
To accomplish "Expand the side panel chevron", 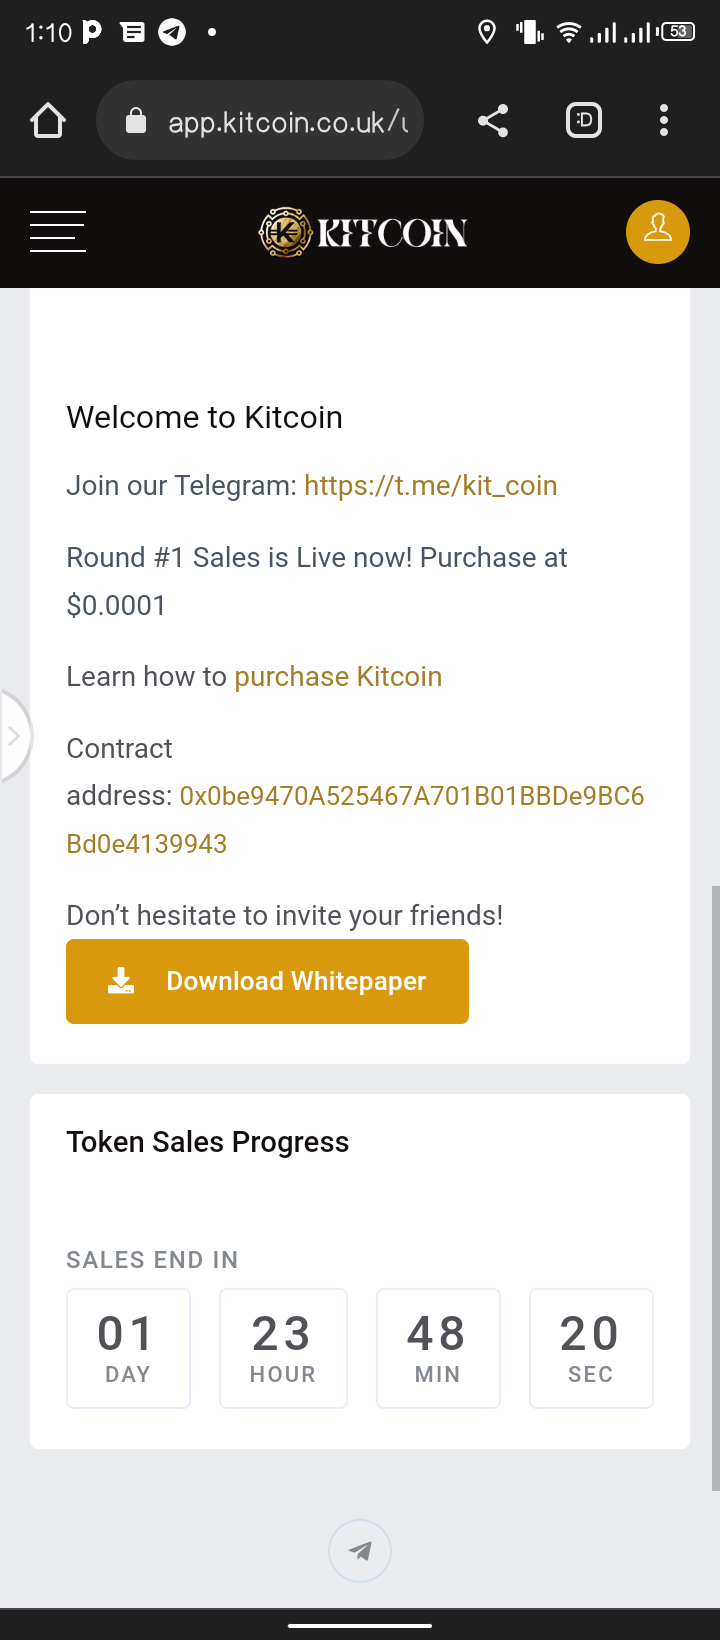I will pyautogui.click(x=14, y=736).
